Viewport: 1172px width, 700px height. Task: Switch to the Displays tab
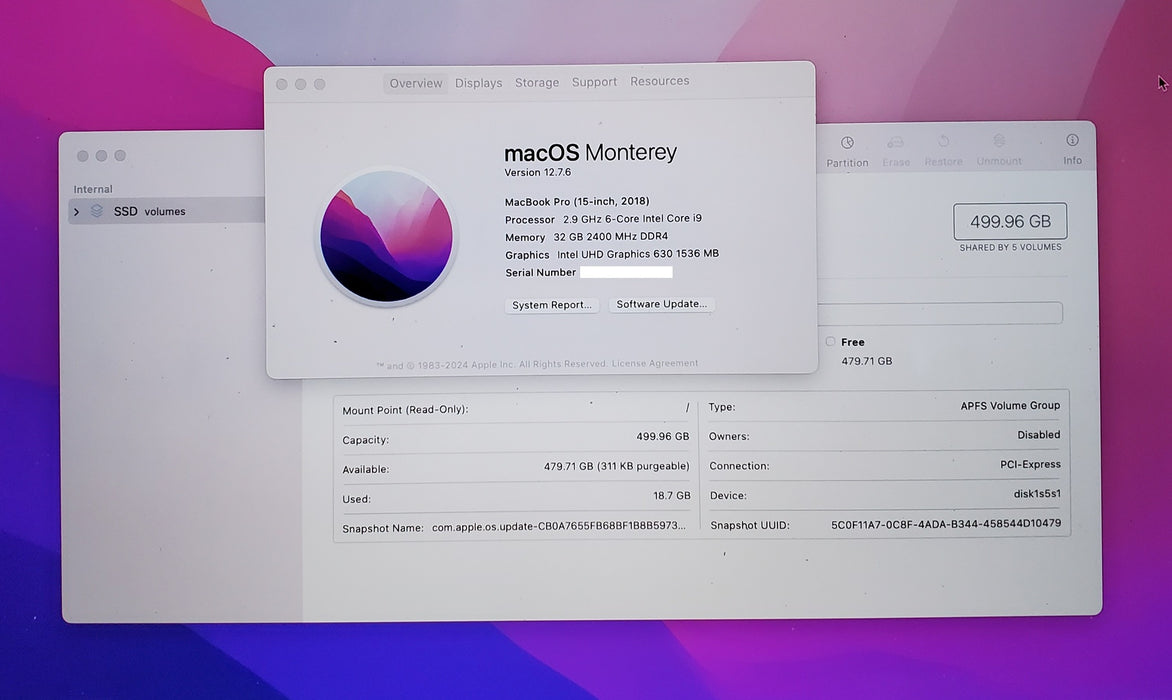tap(478, 83)
